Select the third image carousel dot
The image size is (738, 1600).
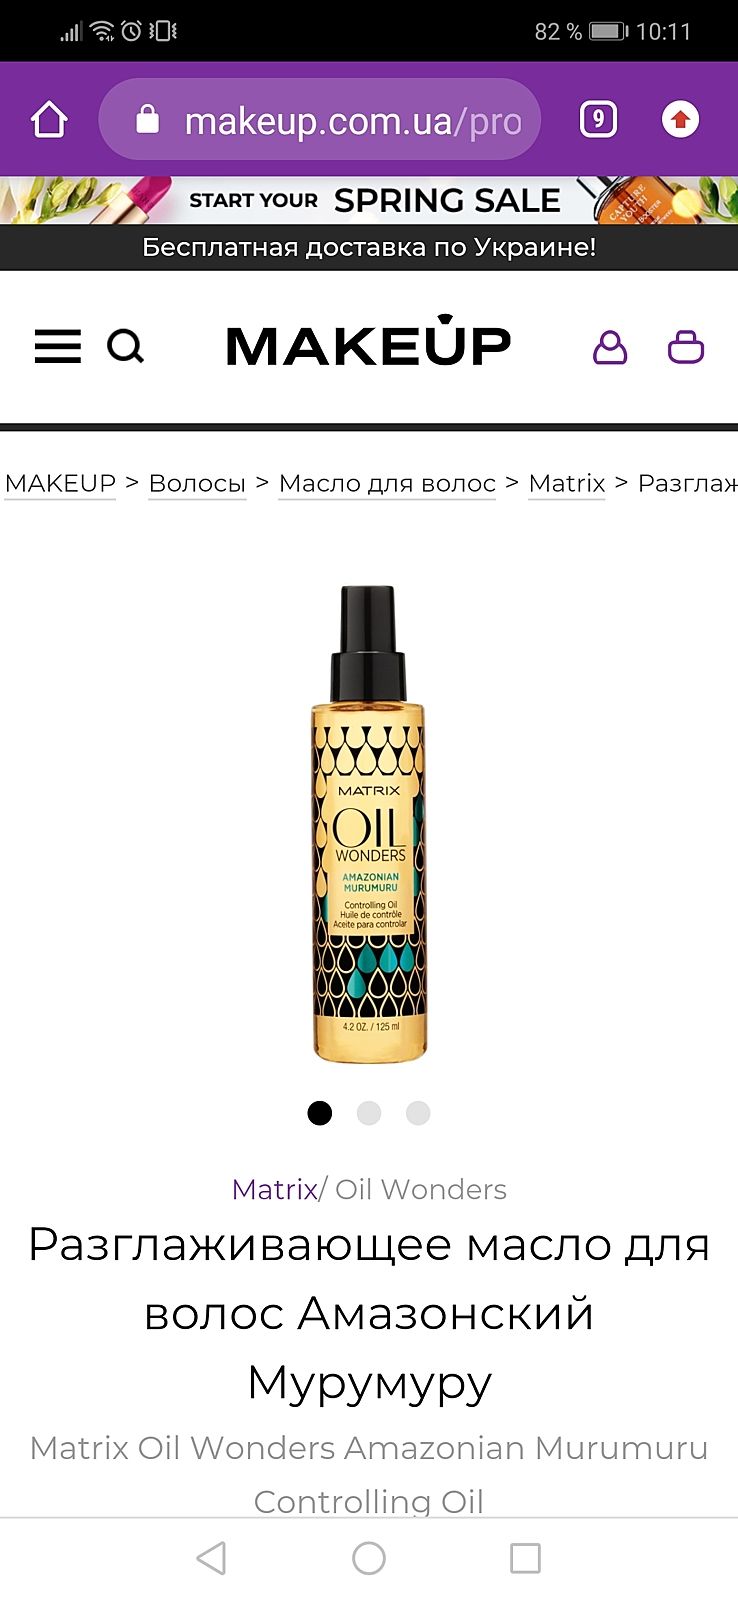click(418, 1113)
